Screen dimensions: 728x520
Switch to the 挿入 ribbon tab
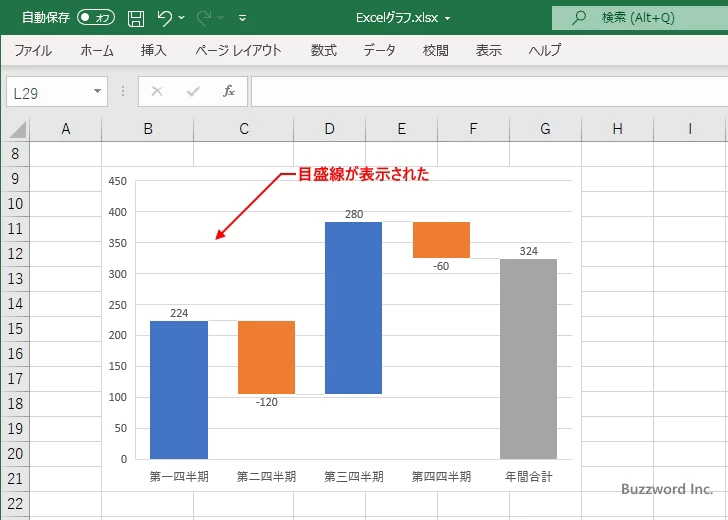pyautogui.click(x=154, y=50)
